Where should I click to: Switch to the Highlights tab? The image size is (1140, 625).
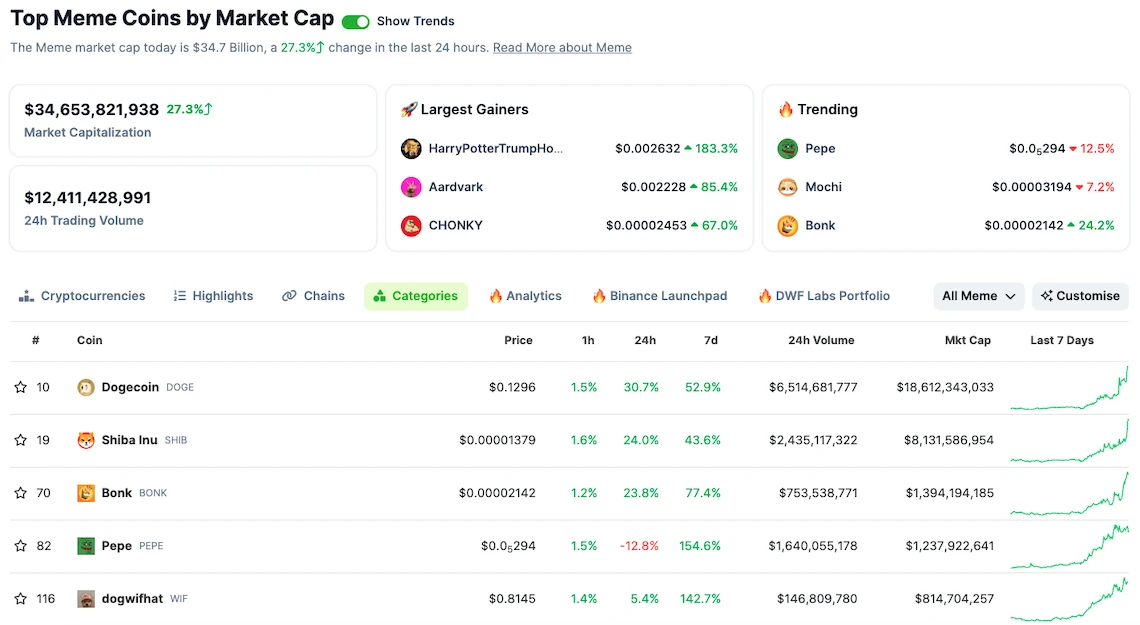(214, 297)
